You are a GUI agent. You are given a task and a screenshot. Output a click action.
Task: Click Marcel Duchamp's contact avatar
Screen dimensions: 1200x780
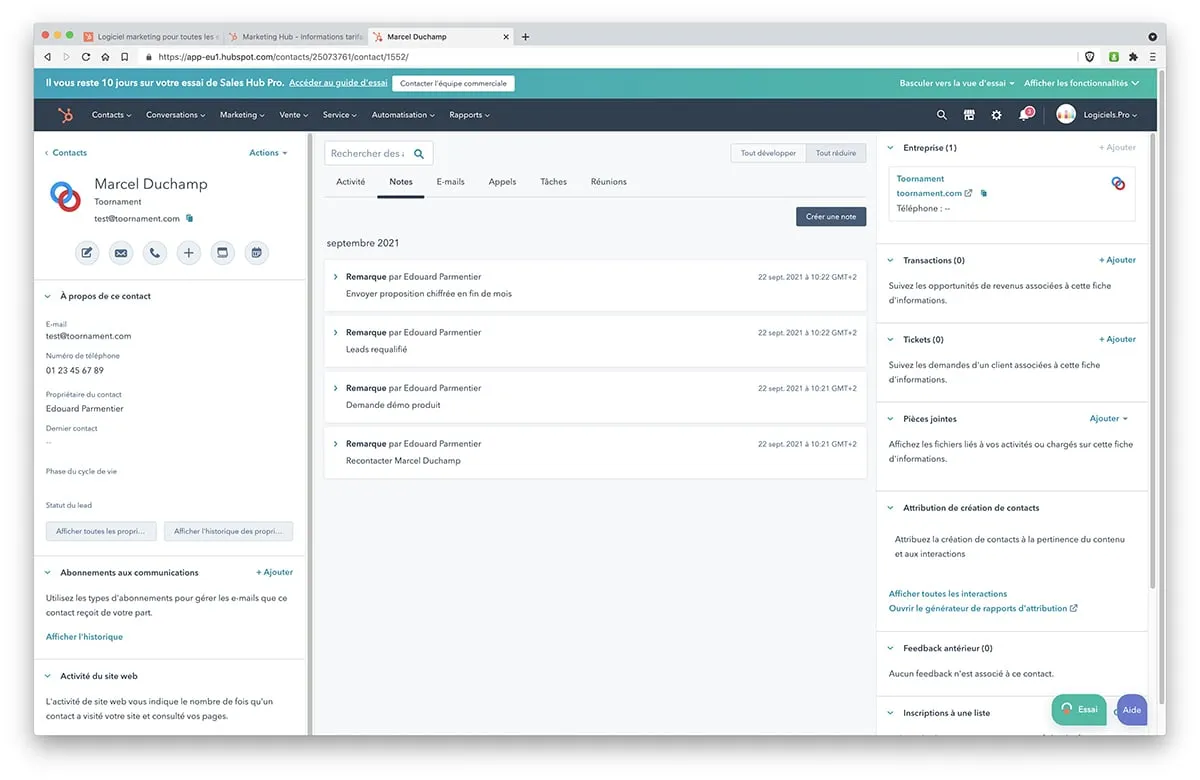[x=65, y=196]
